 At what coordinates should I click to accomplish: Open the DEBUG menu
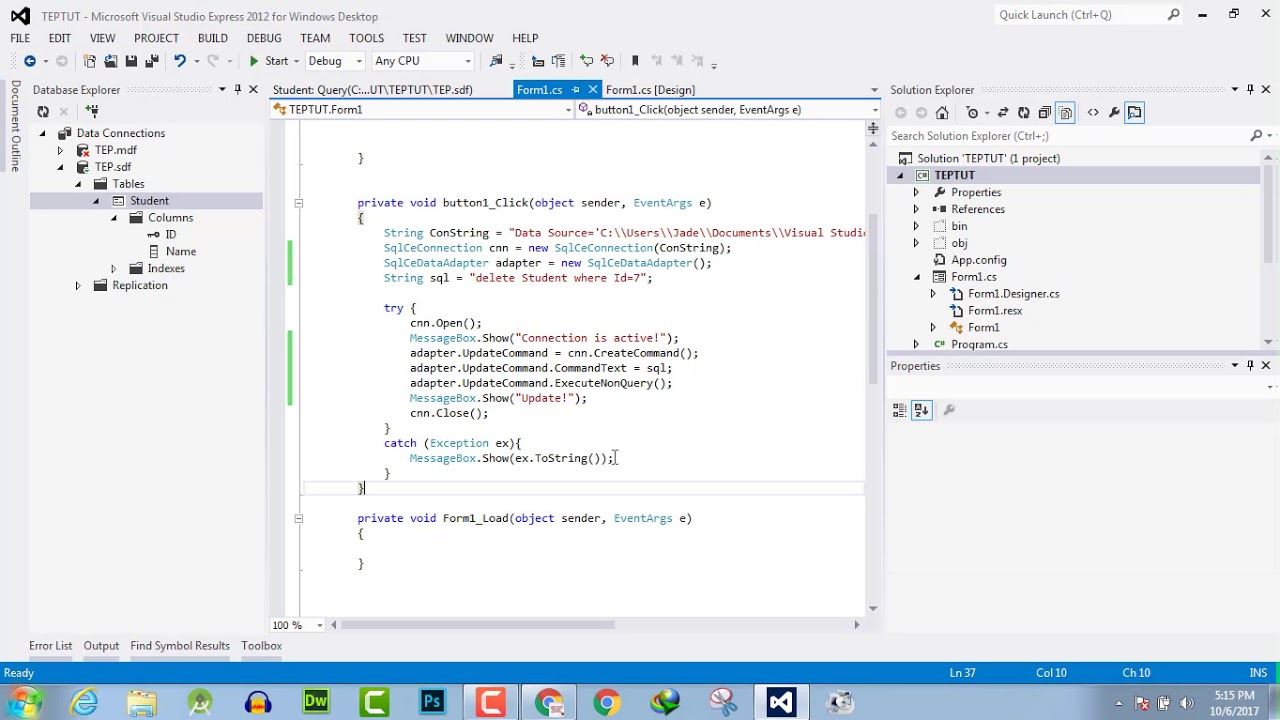click(264, 38)
